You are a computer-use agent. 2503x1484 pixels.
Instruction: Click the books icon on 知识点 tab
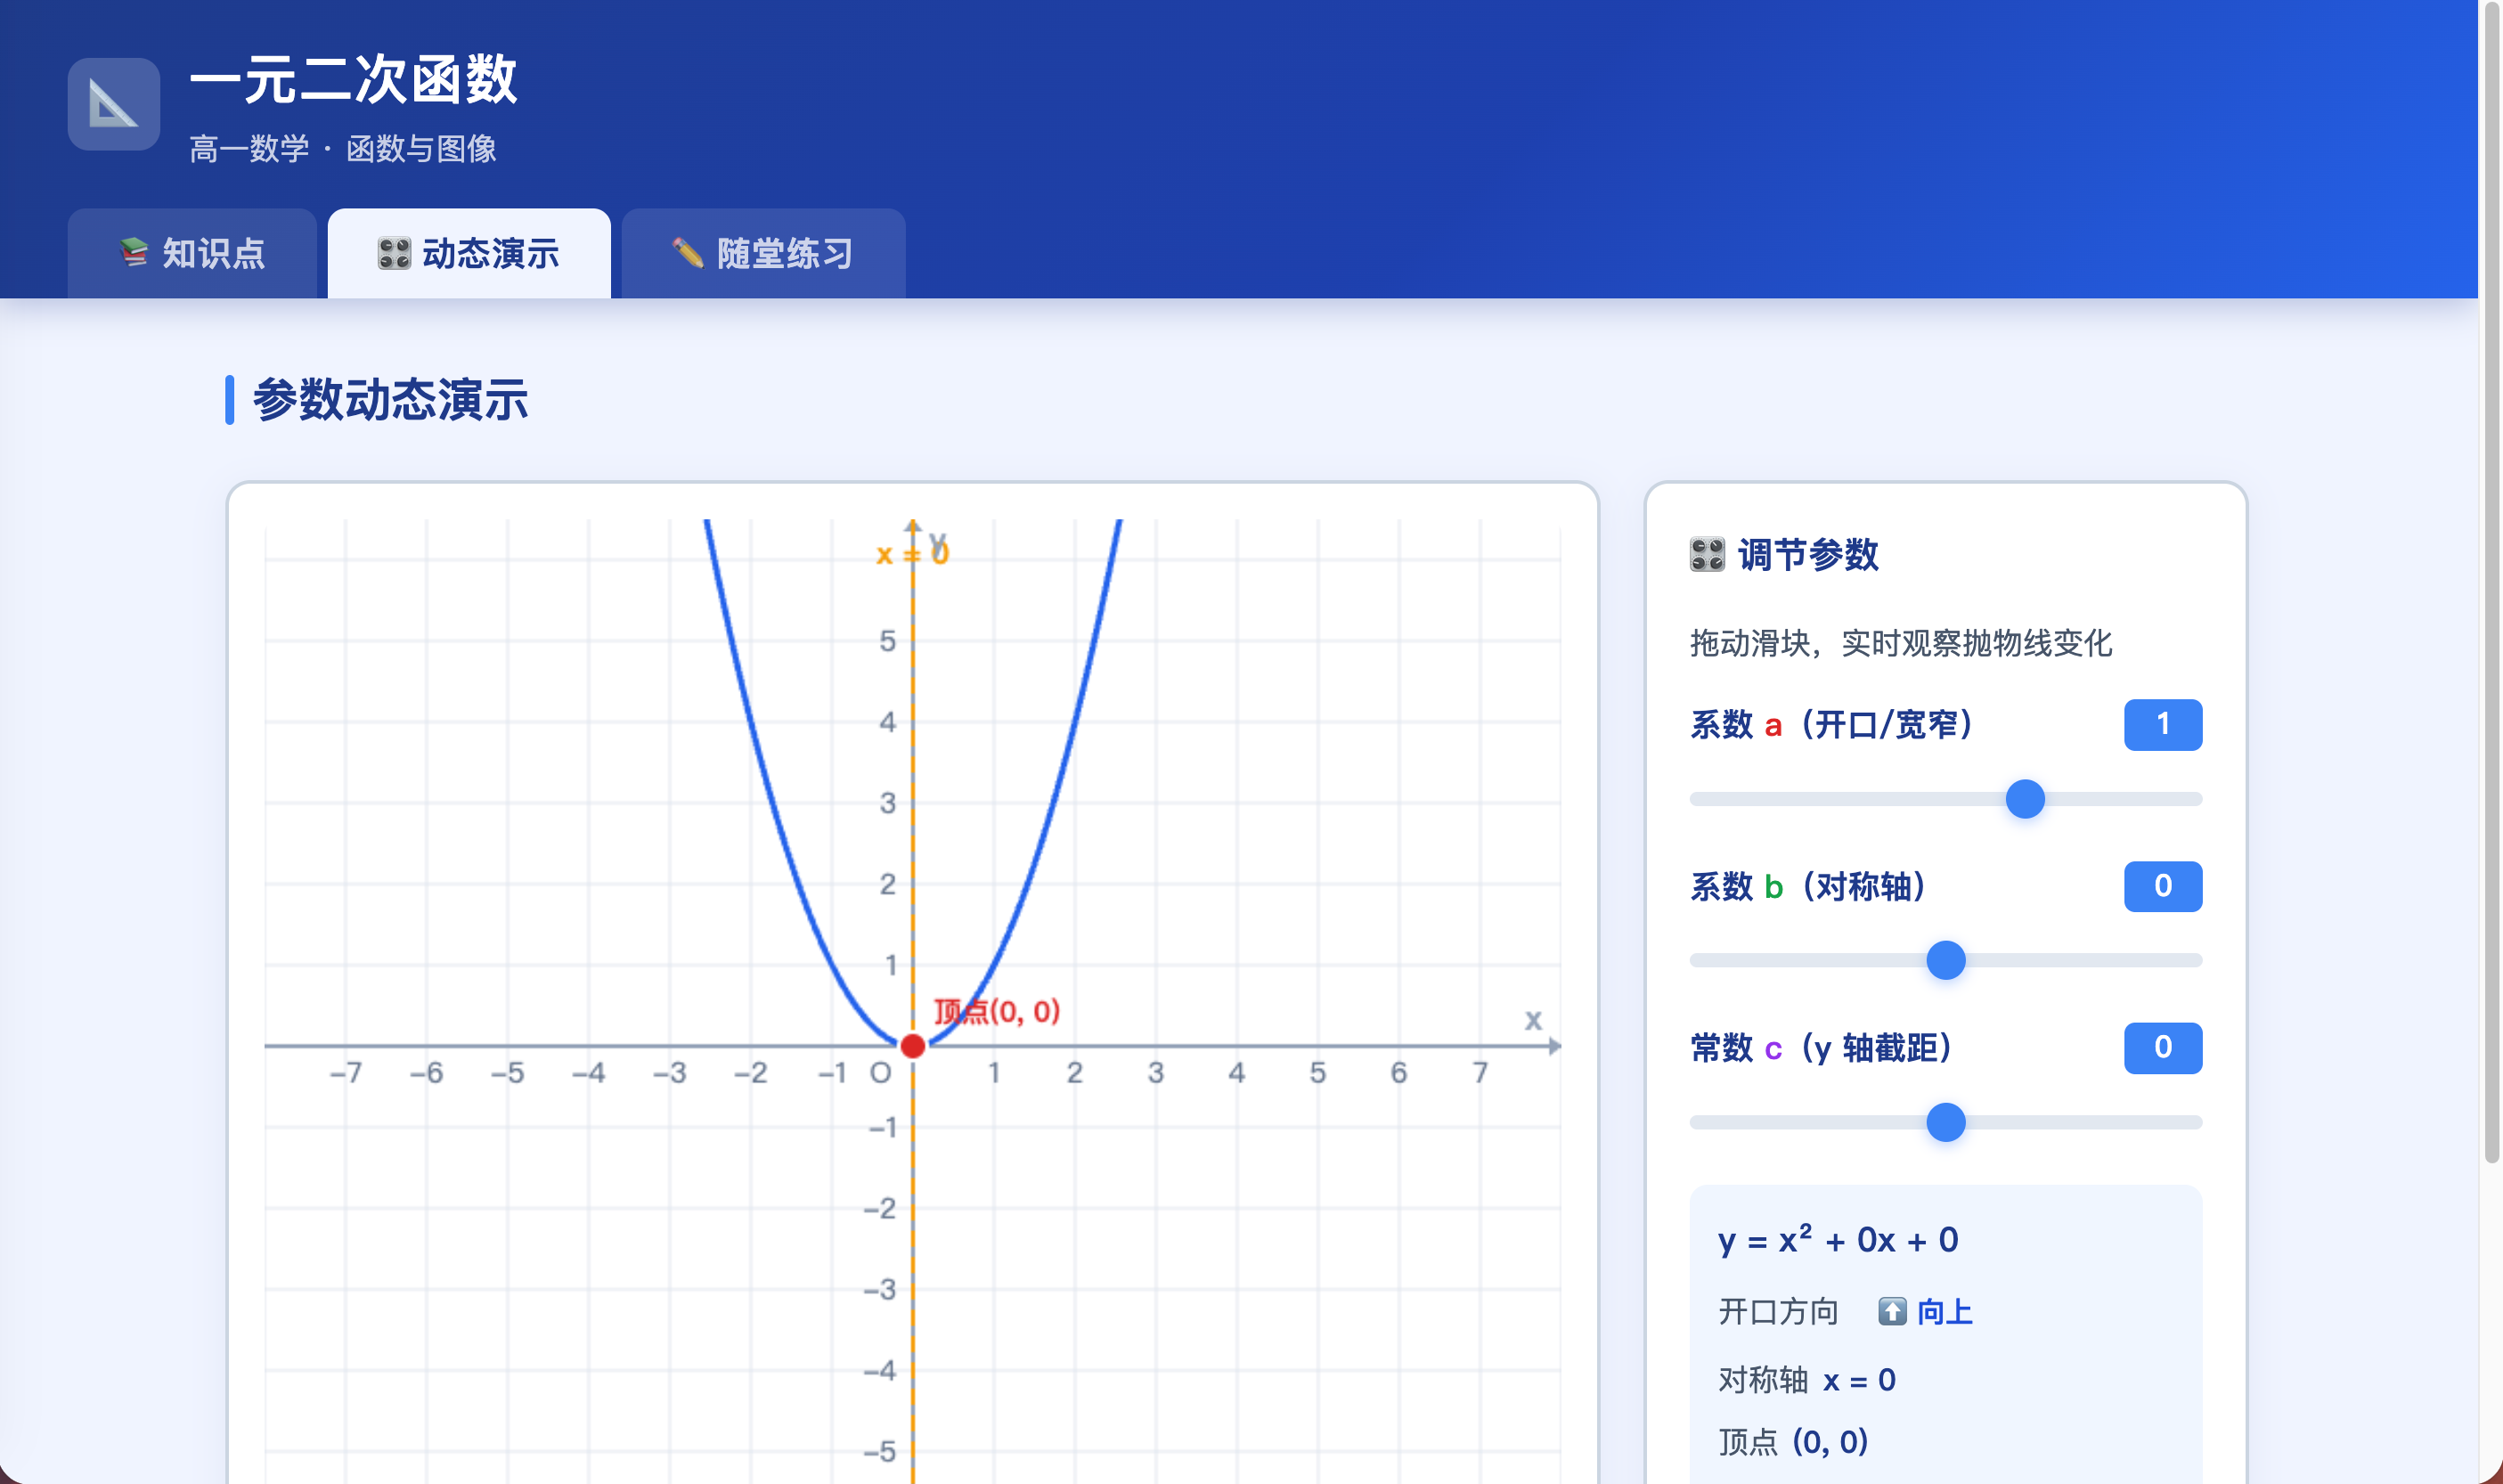pos(134,253)
